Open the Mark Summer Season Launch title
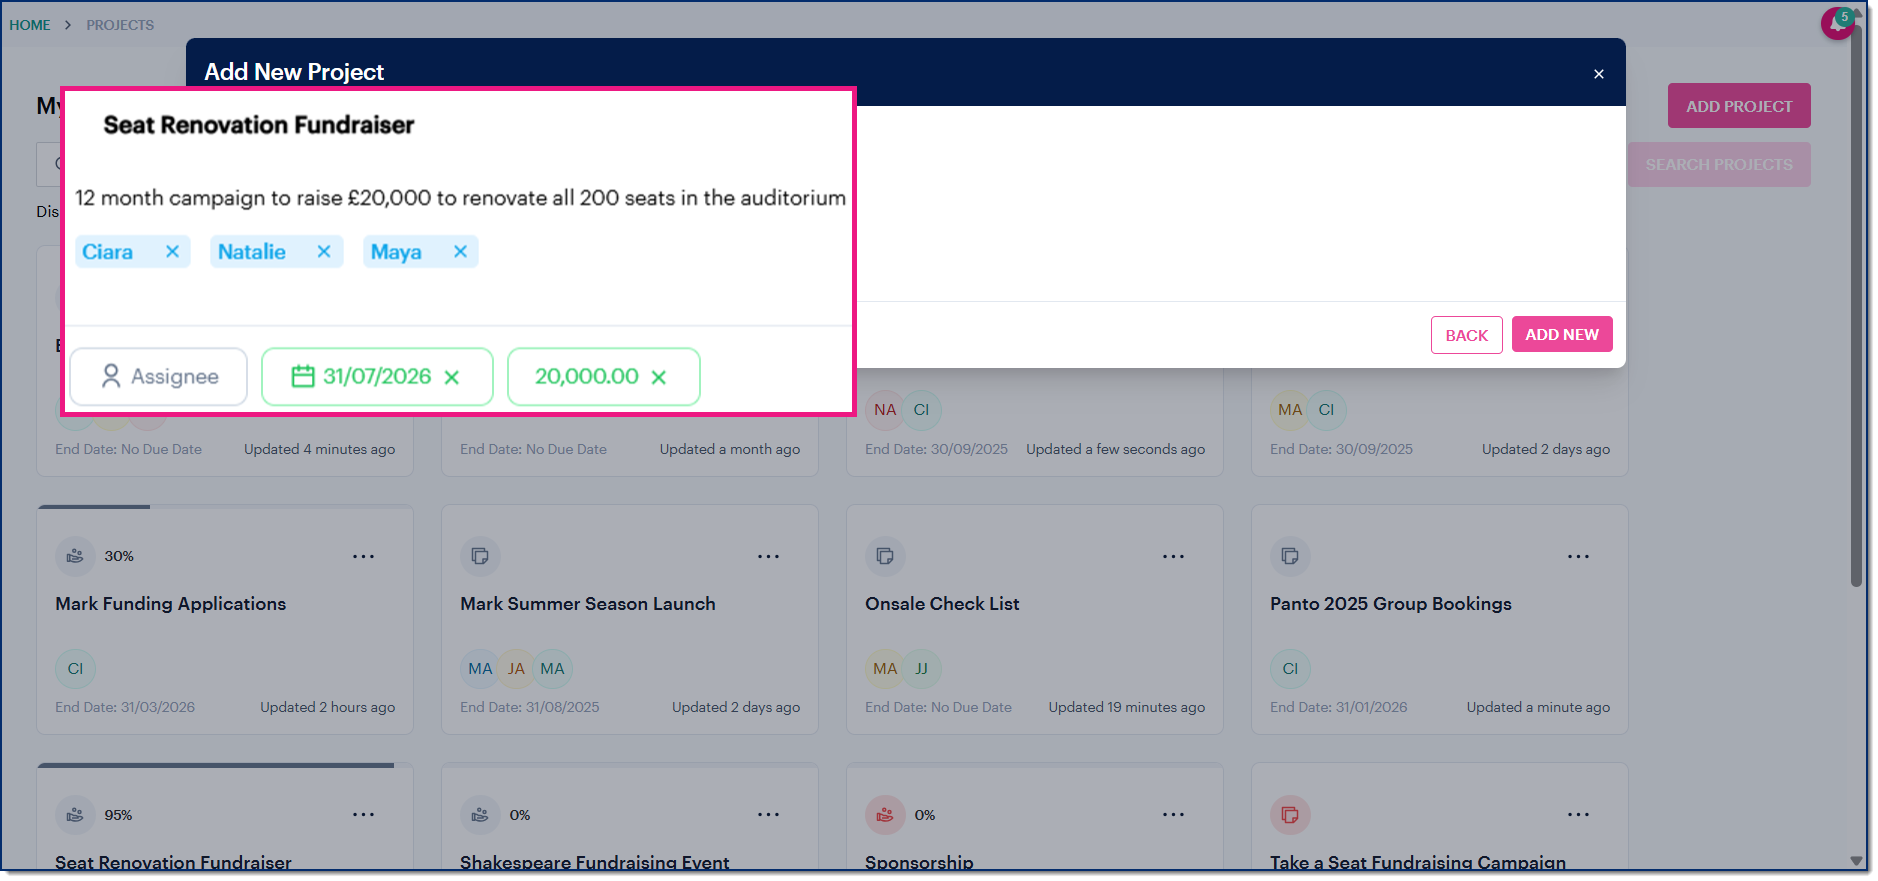 (588, 604)
